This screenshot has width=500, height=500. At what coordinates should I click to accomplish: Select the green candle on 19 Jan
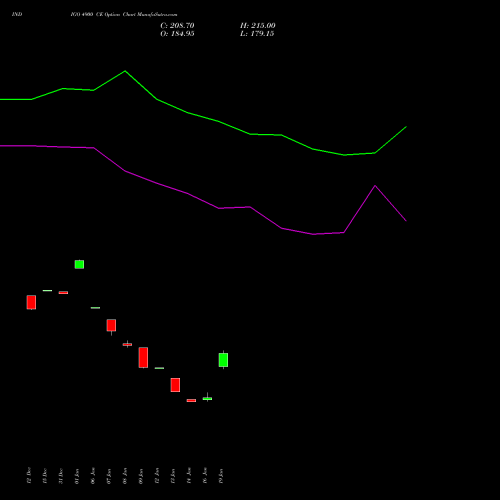coord(223,360)
